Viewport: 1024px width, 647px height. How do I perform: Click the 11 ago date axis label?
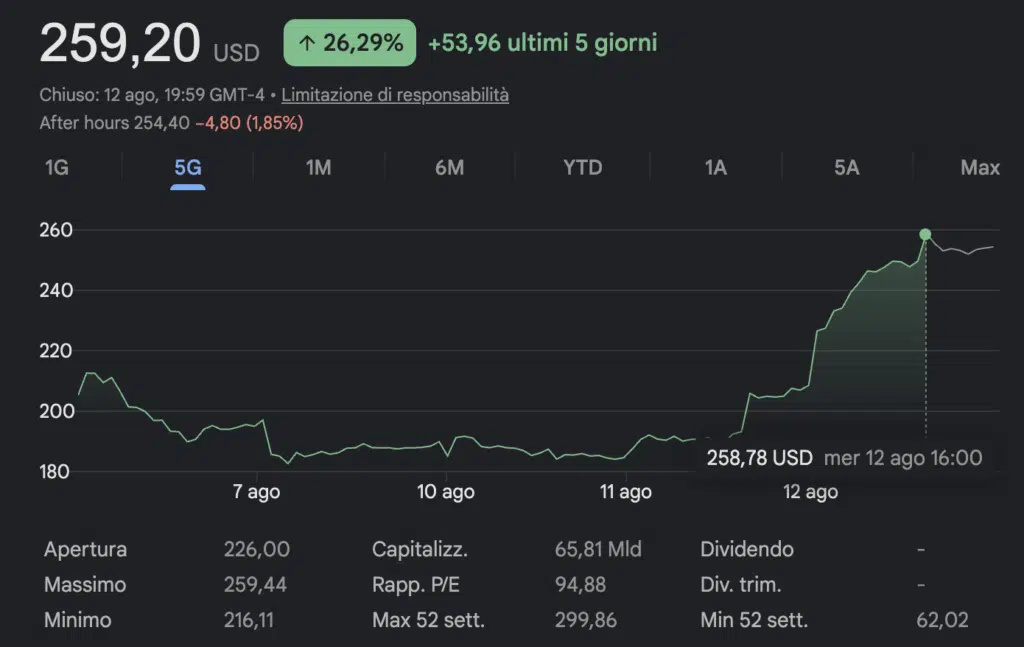[x=626, y=492]
